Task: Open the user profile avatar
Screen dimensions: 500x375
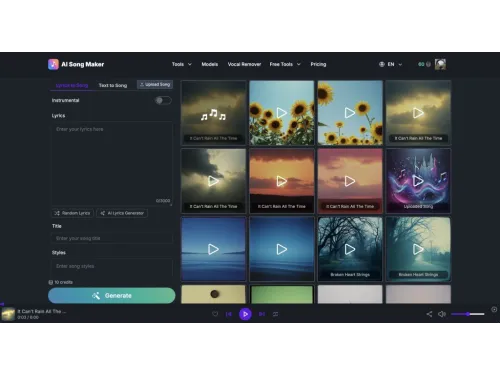Action: pos(440,64)
